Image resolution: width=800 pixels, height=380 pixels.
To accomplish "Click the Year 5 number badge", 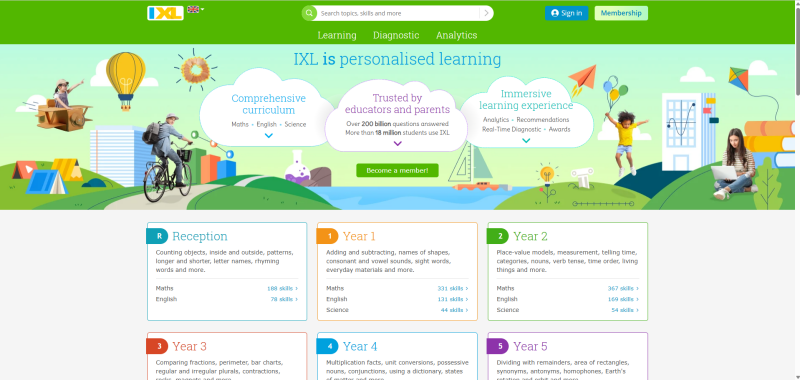I will tap(499, 346).
